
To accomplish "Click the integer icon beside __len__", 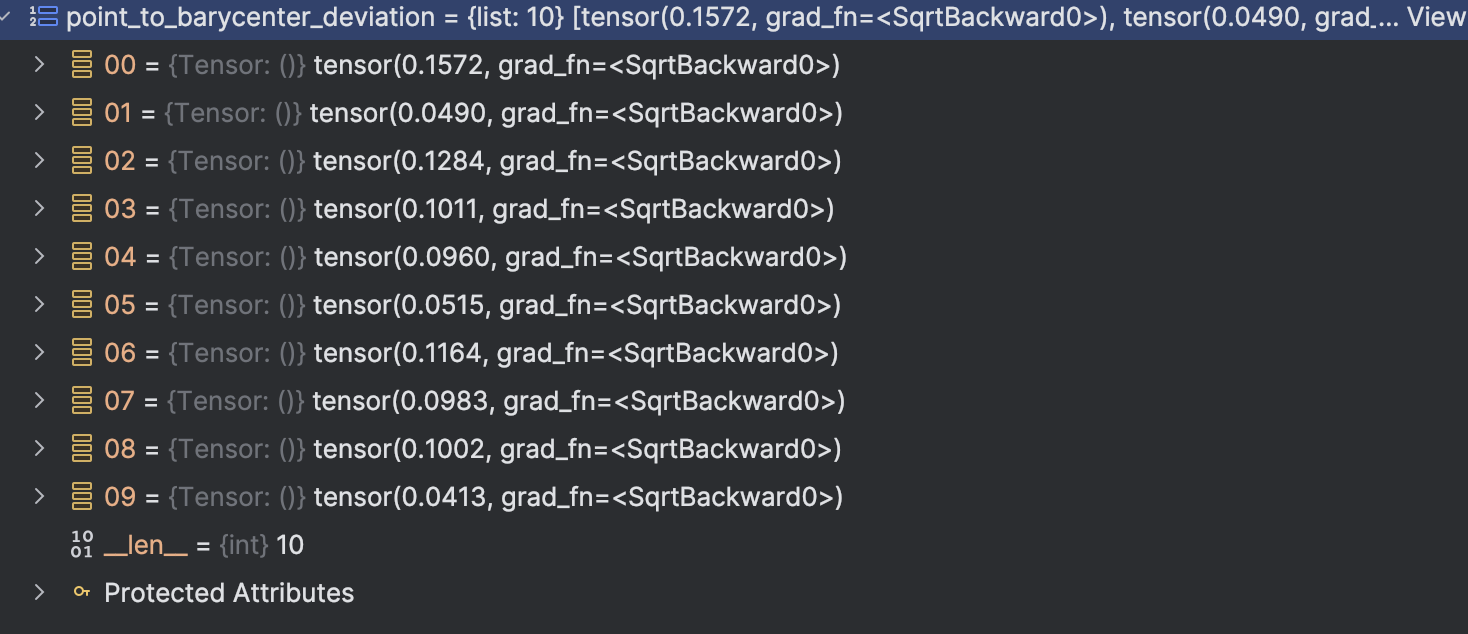I will tap(83, 544).
